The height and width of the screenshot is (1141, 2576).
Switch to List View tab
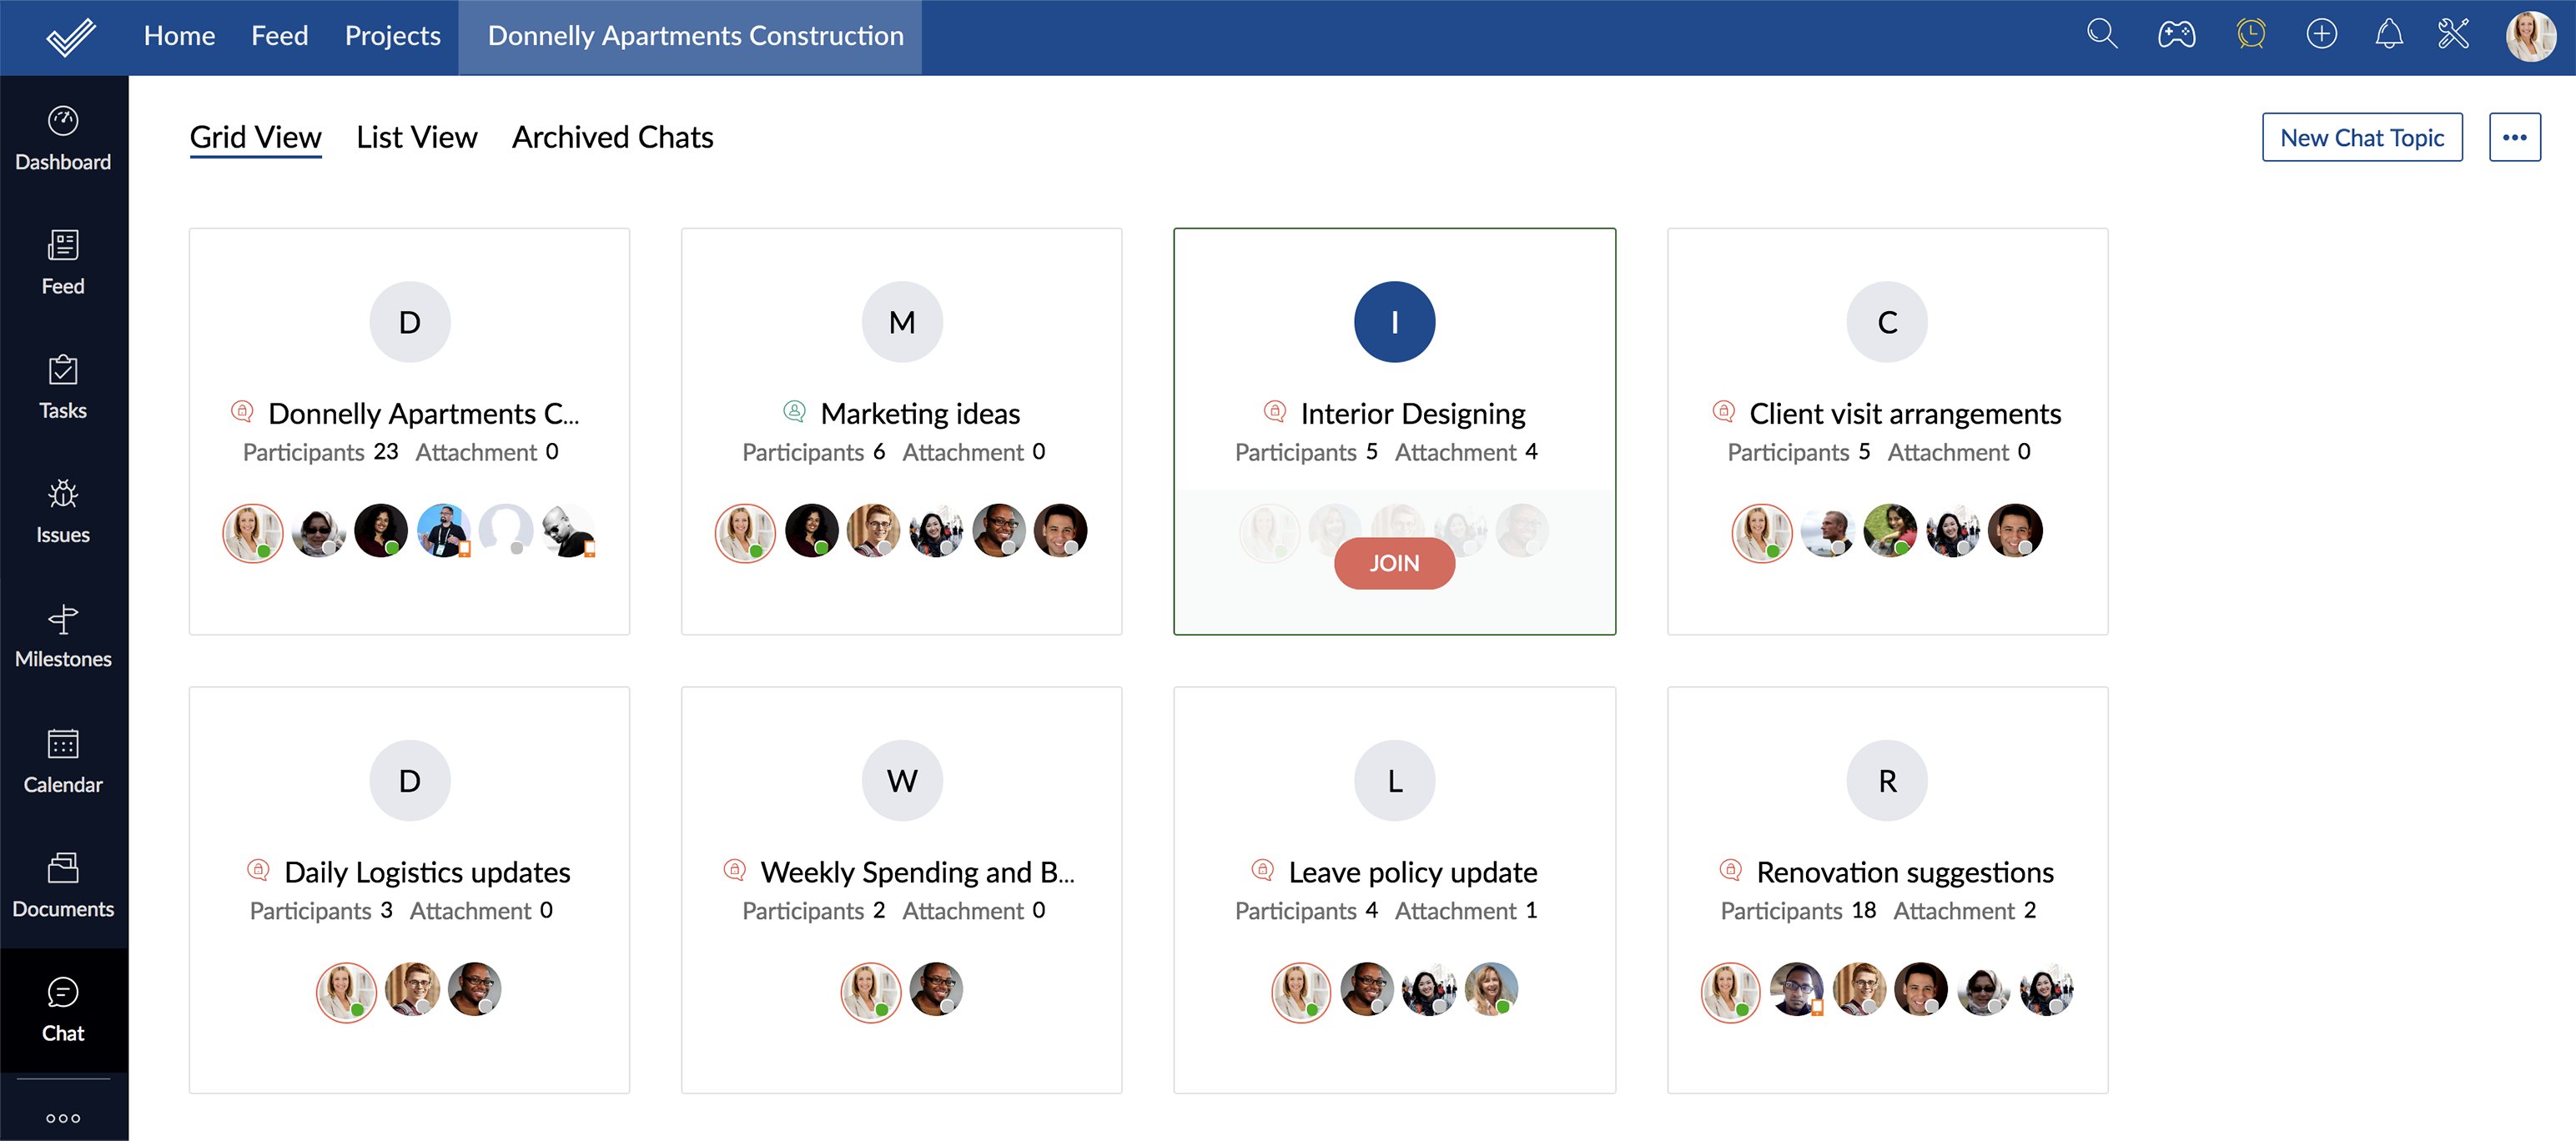pos(415,136)
